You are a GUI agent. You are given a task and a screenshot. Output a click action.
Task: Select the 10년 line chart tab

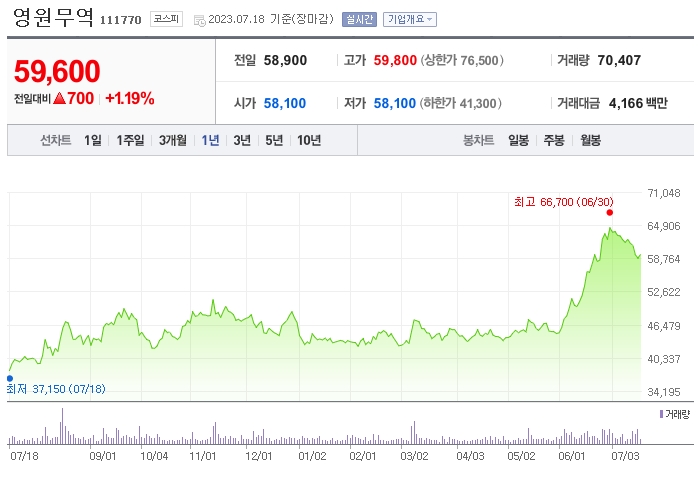click(309, 140)
